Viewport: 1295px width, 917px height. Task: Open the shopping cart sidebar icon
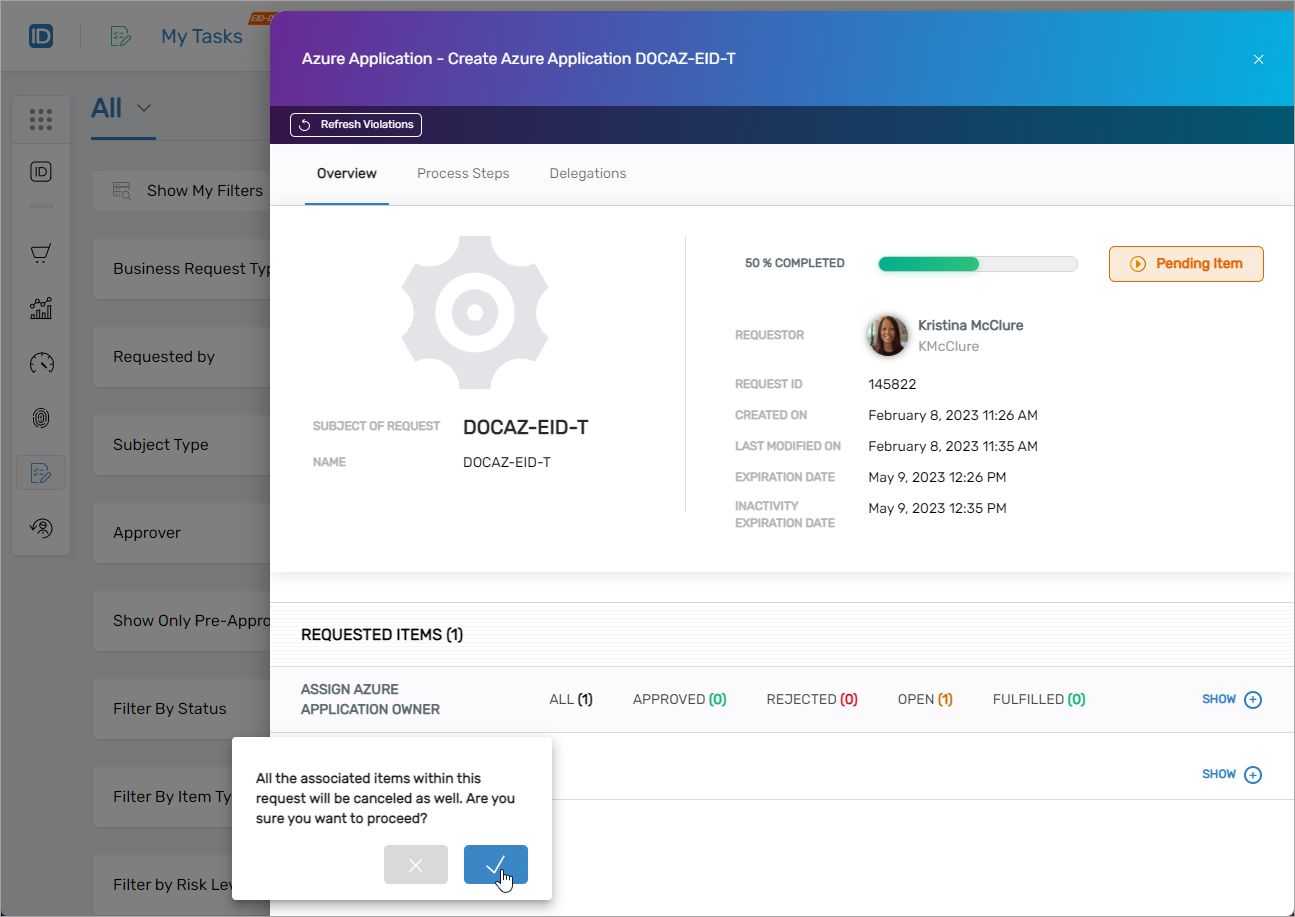(x=41, y=254)
